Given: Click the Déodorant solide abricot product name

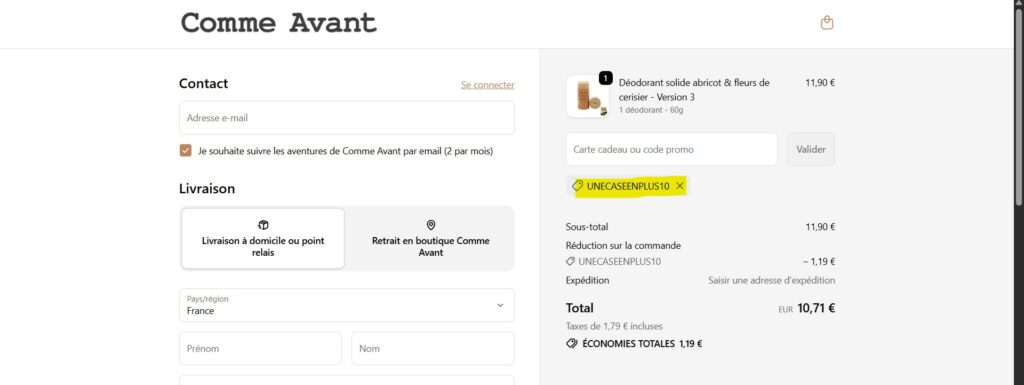Looking at the screenshot, I should click(x=694, y=90).
